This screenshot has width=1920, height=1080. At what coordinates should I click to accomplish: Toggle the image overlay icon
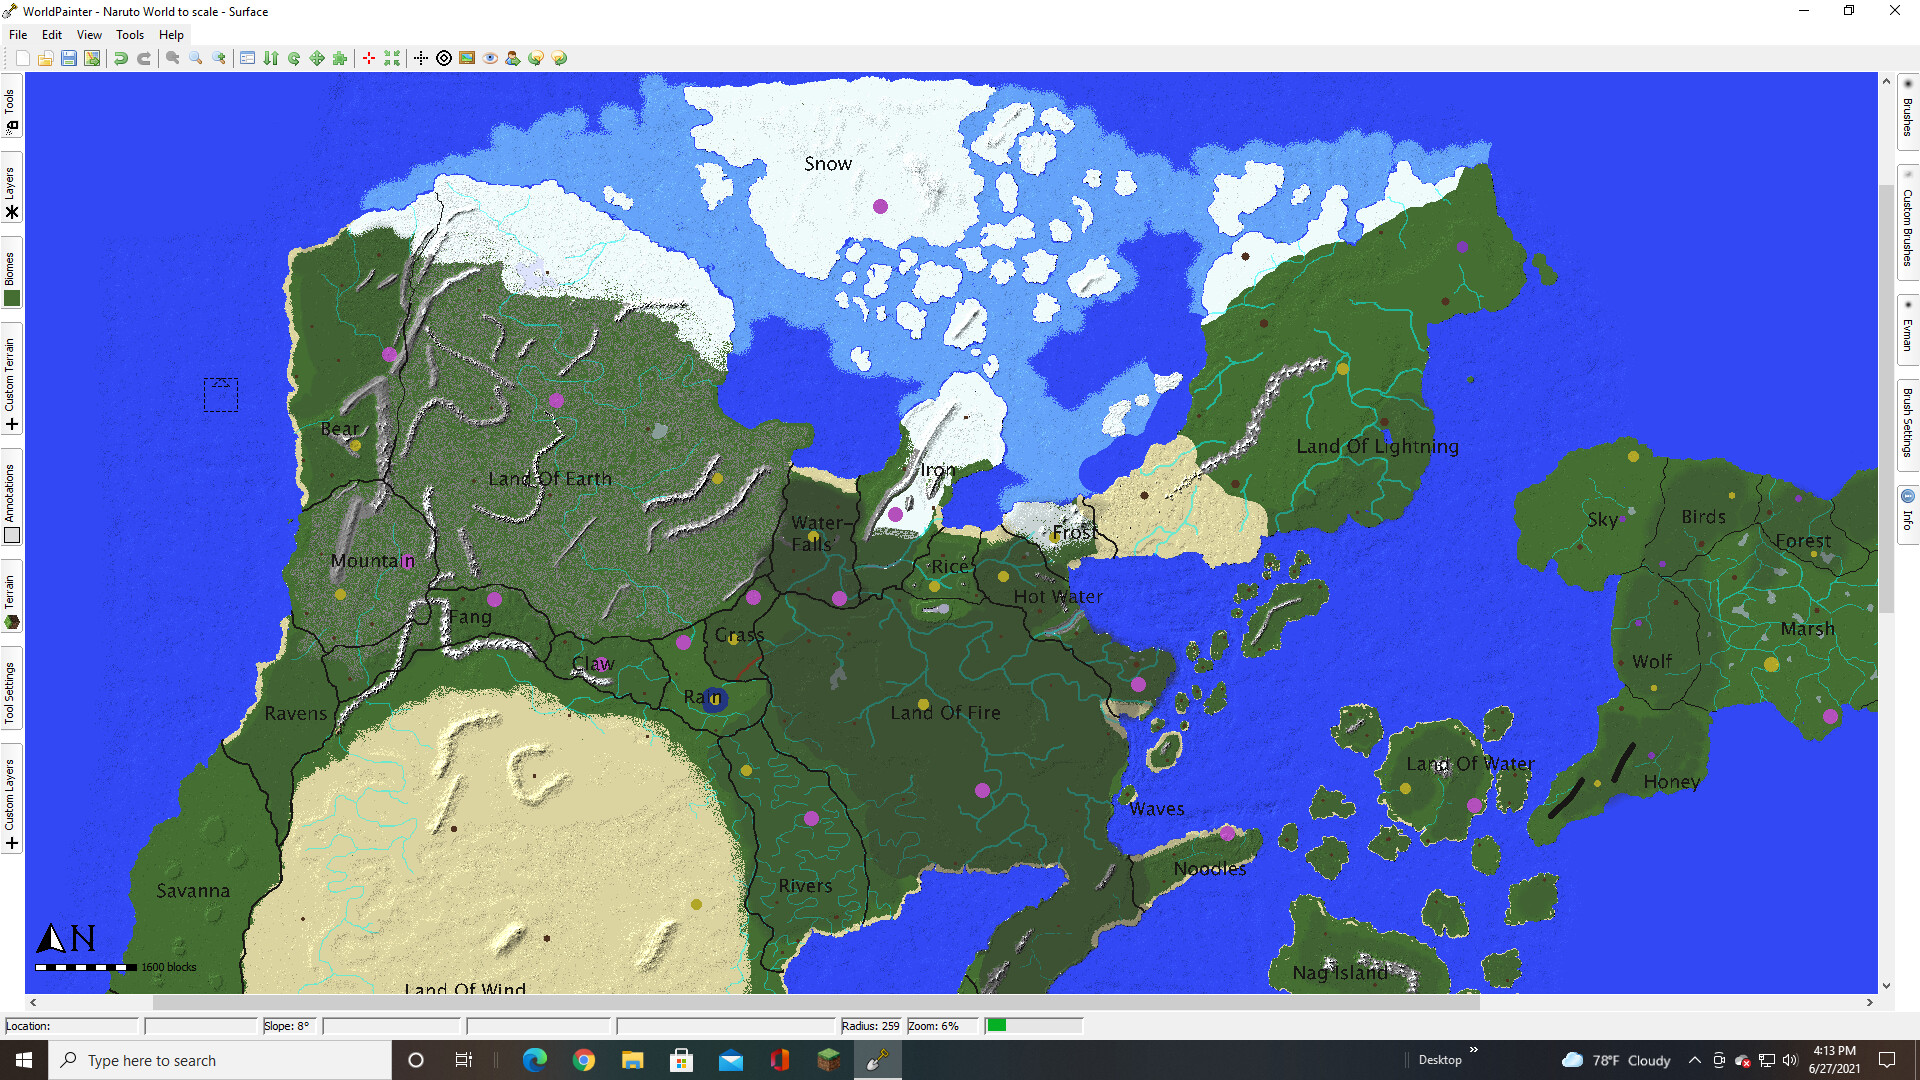click(466, 58)
